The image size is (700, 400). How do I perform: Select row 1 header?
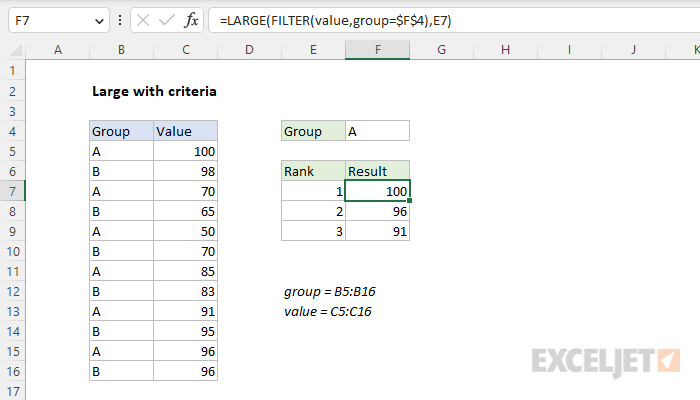(x=12, y=71)
